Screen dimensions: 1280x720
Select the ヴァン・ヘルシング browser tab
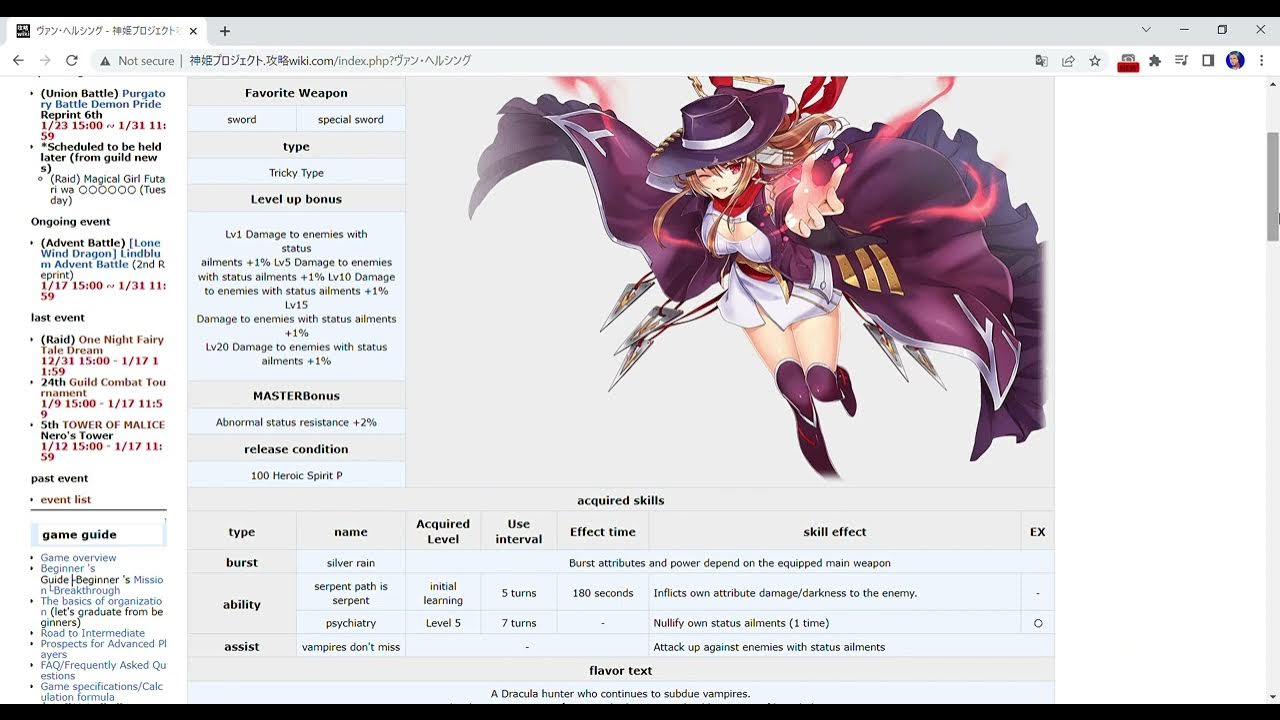(105, 31)
